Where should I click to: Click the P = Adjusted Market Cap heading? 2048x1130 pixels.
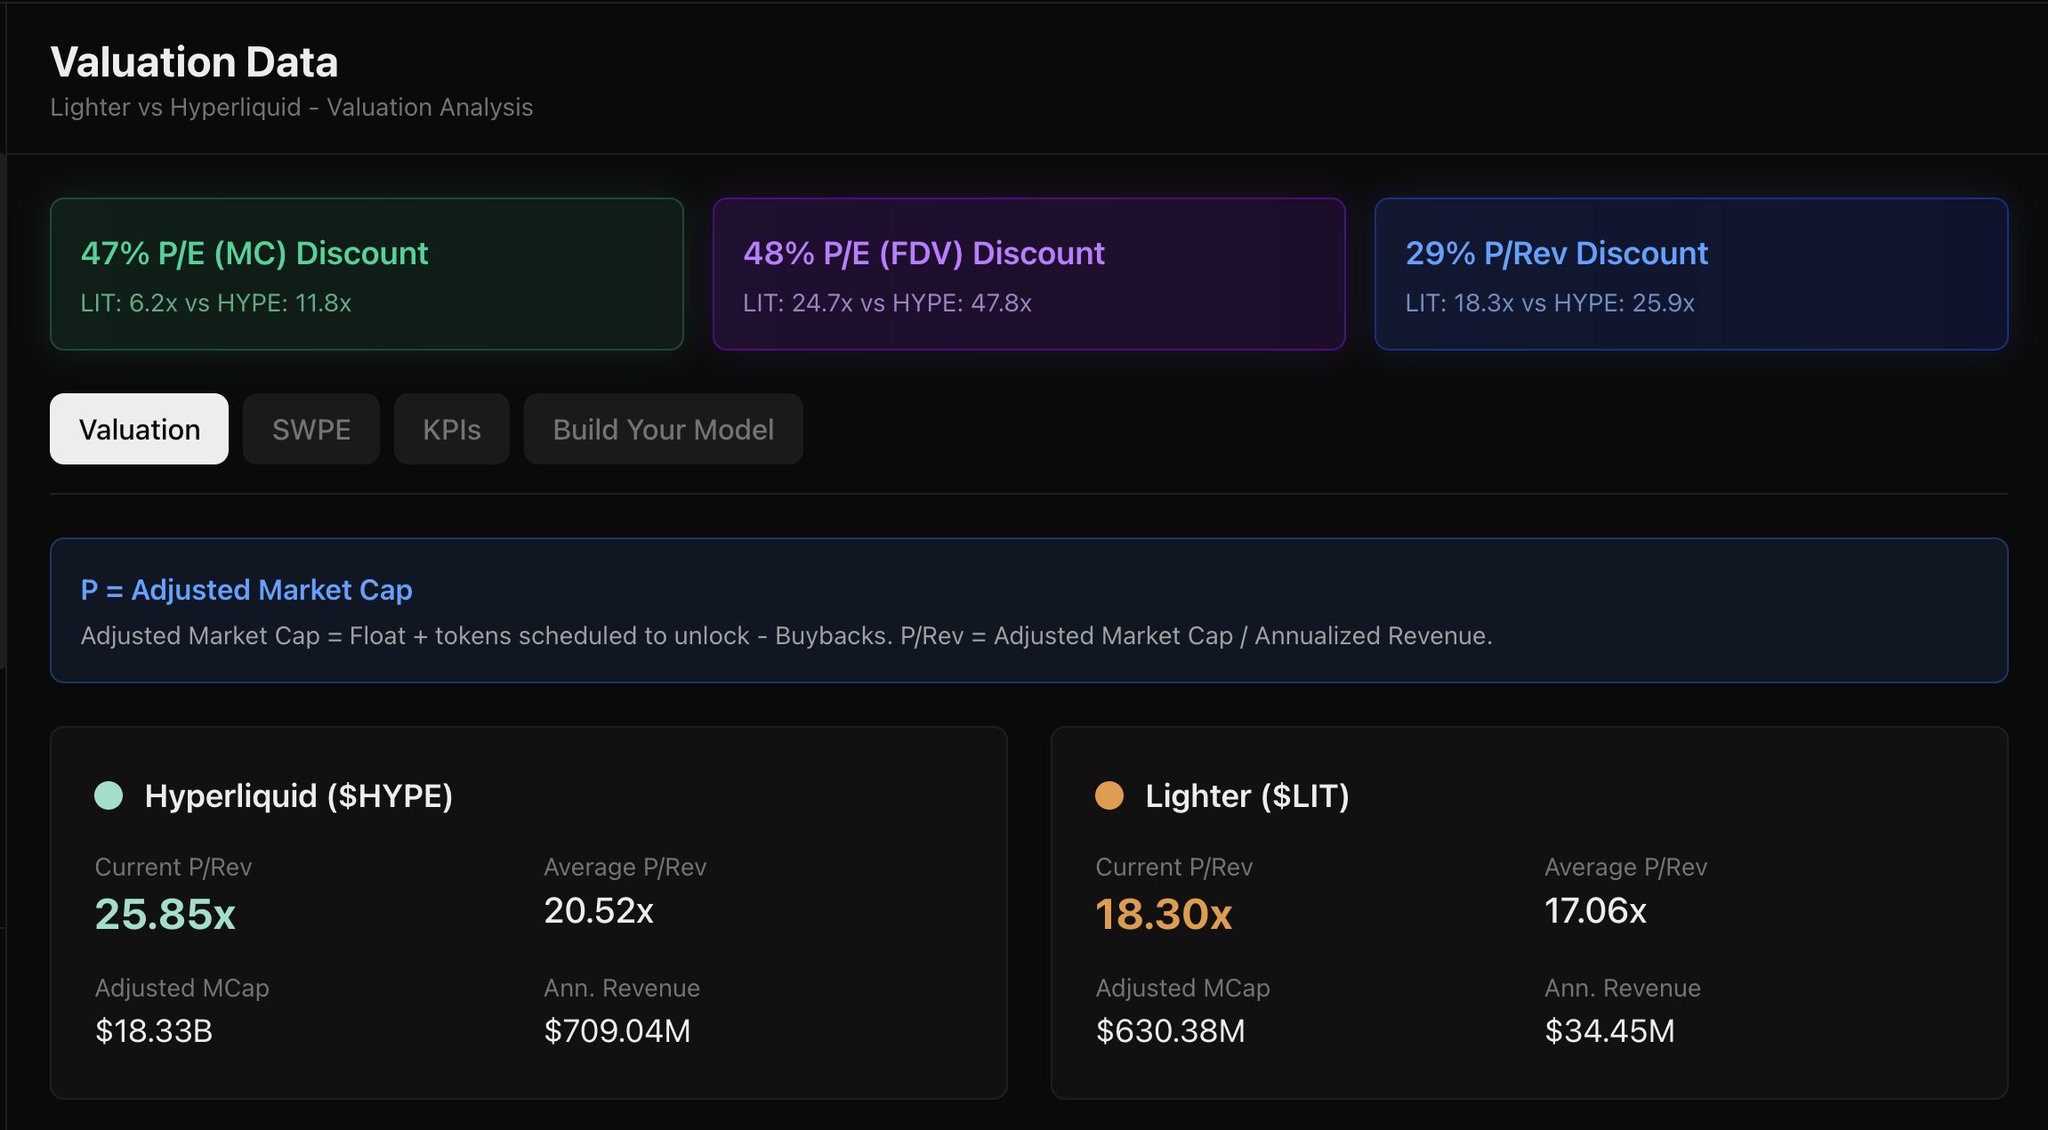point(246,590)
